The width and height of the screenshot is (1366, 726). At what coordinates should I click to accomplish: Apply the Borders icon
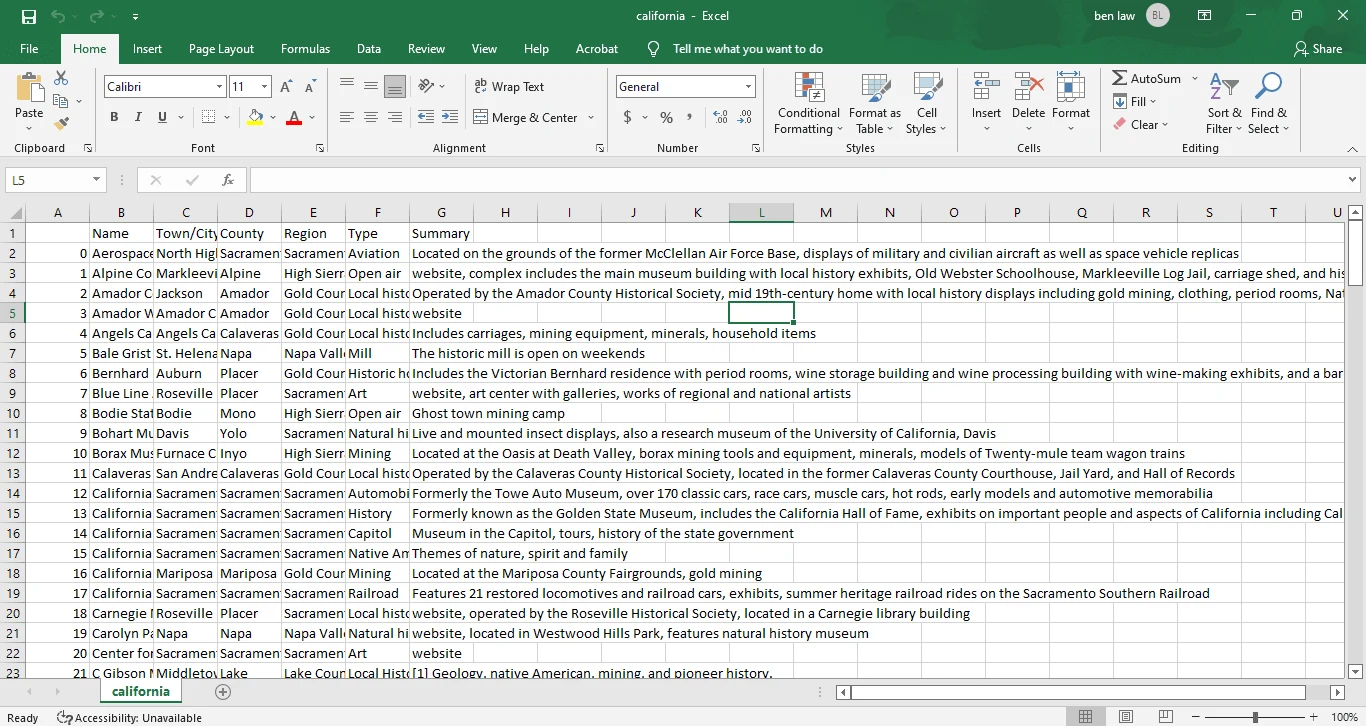[209, 117]
